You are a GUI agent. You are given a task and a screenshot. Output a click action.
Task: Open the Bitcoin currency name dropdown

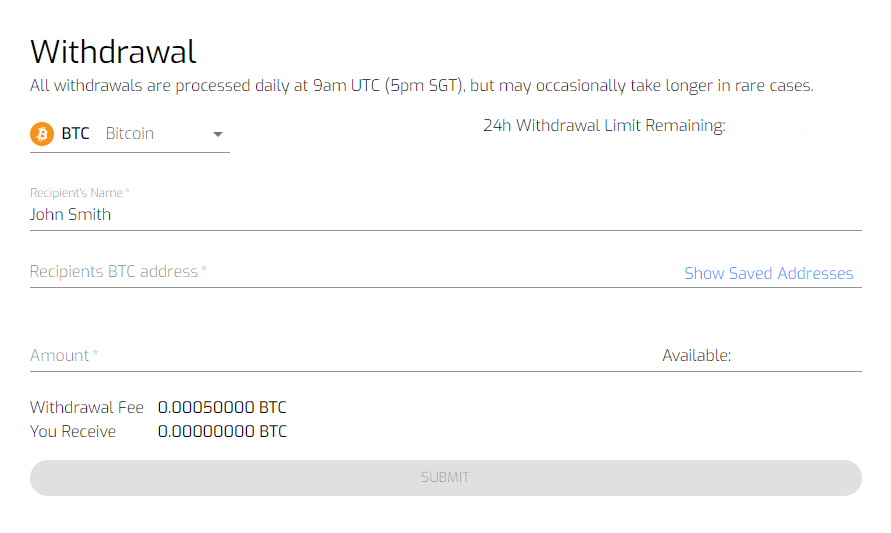tap(130, 134)
